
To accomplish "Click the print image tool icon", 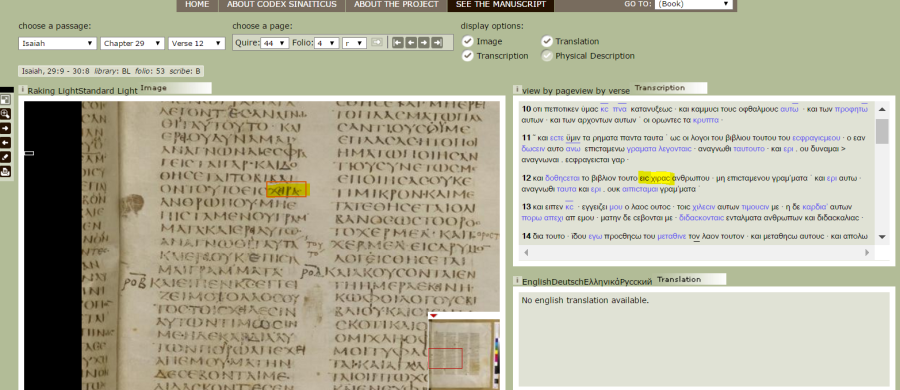I will [x=6, y=171].
